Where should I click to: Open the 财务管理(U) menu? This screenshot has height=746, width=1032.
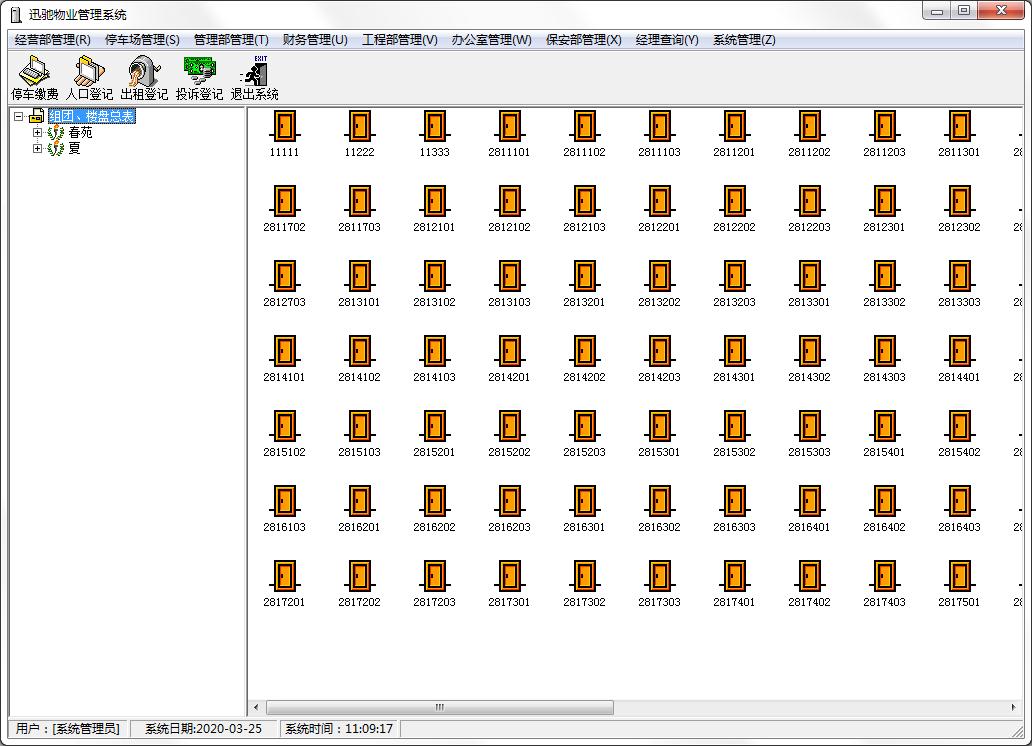(x=315, y=40)
